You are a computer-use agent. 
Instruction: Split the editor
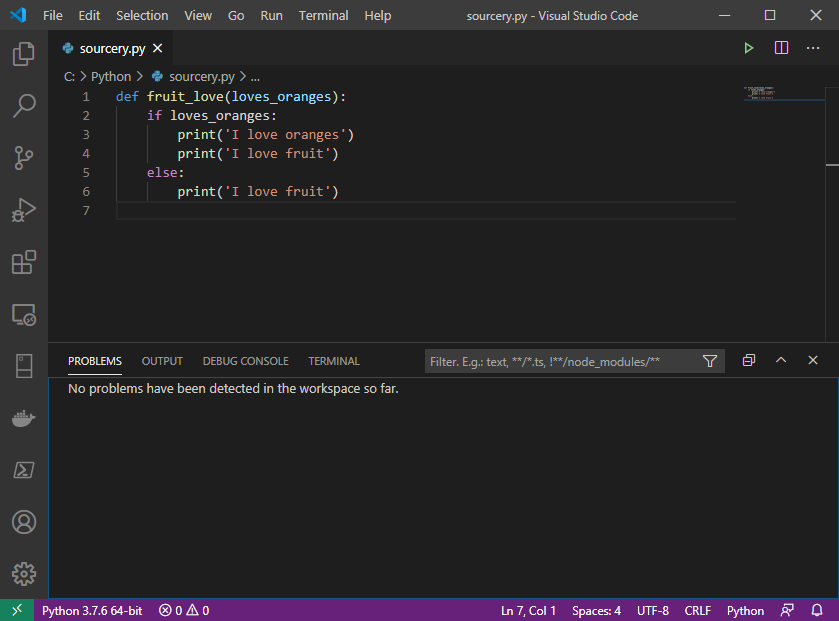click(x=781, y=47)
